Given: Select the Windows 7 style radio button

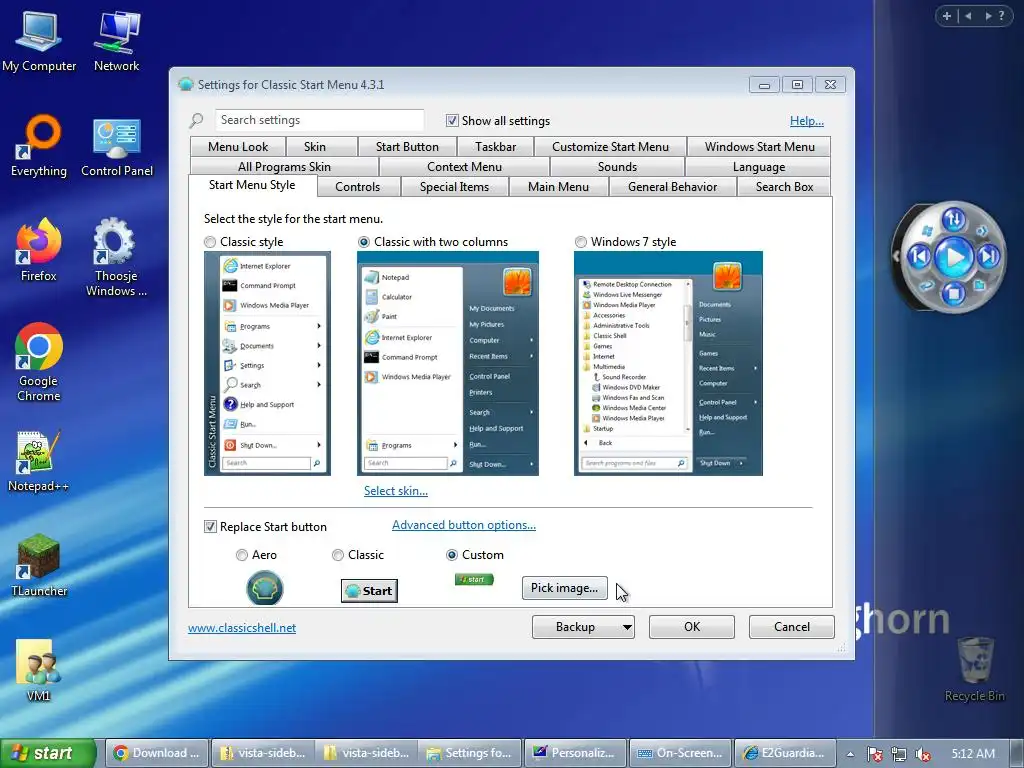Looking at the screenshot, I should point(581,242).
